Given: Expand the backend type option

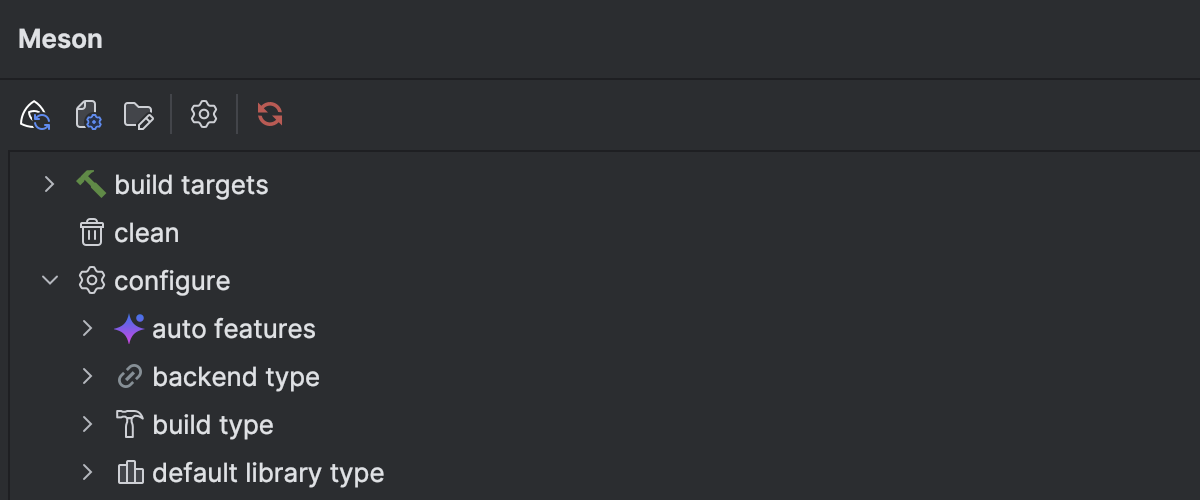Looking at the screenshot, I should (x=87, y=377).
